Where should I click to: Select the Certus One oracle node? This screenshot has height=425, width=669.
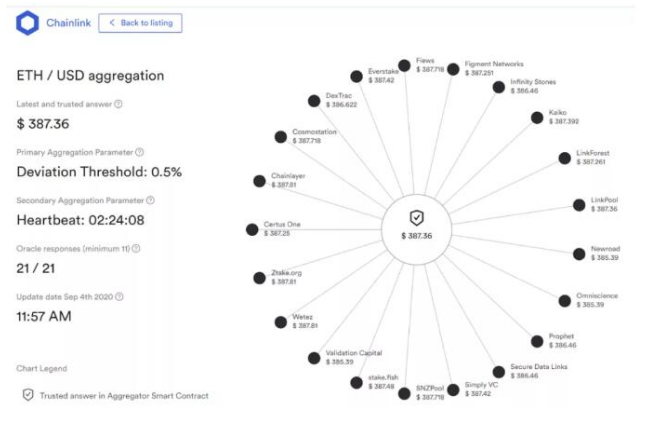pyautogui.click(x=252, y=229)
